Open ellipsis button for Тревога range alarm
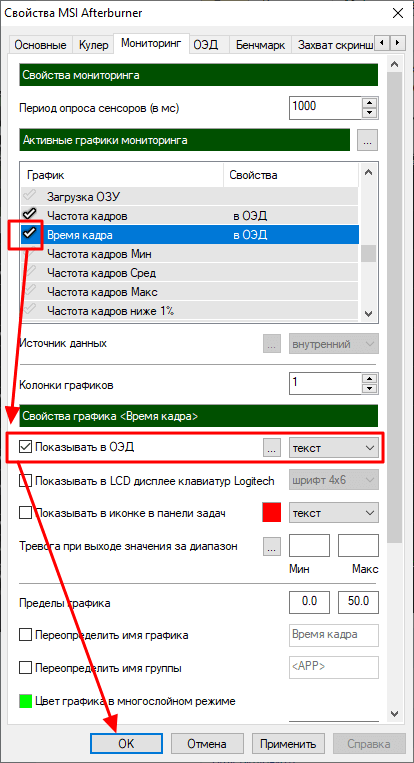The height and width of the screenshot is (763, 414). pyautogui.click(x=272, y=546)
